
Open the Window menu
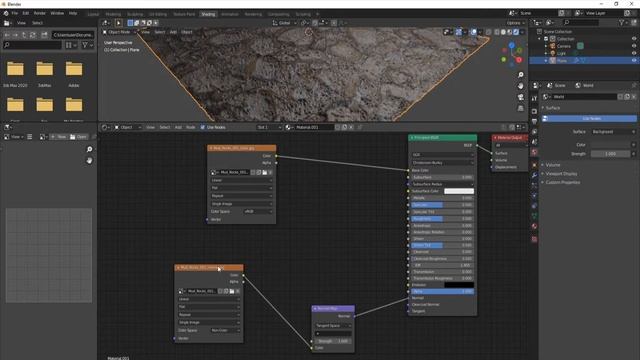pos(57,13)
